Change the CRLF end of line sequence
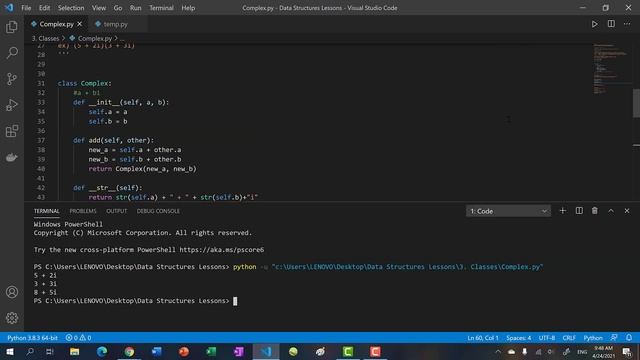Viewport: 640px width, 360px height. click(569, 338)
